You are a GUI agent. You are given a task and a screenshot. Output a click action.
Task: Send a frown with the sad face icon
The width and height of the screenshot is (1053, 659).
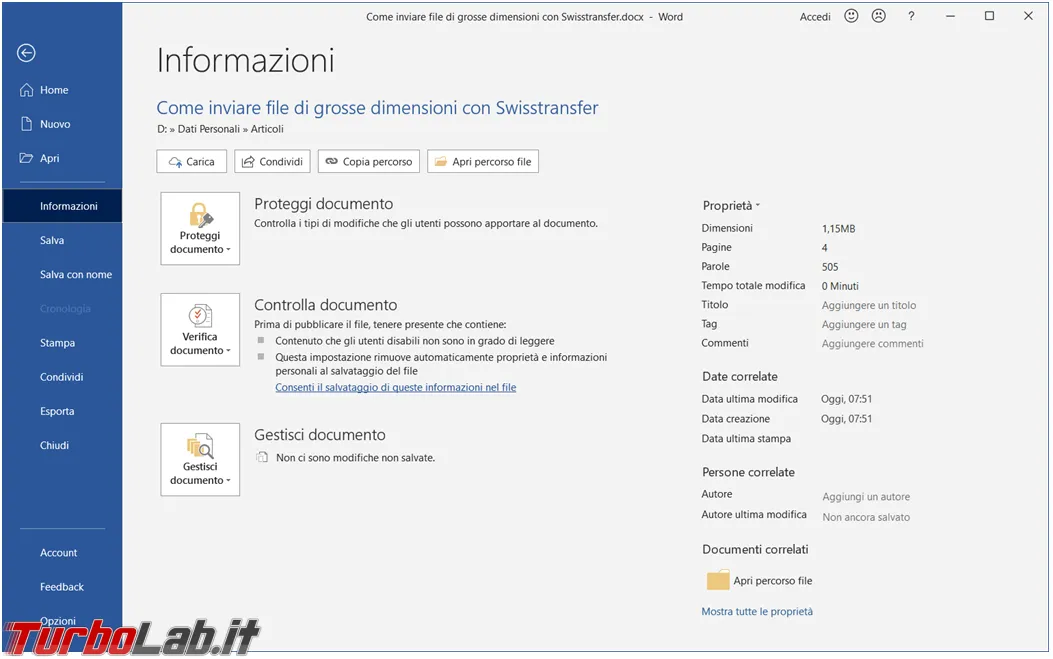[878, 16]
